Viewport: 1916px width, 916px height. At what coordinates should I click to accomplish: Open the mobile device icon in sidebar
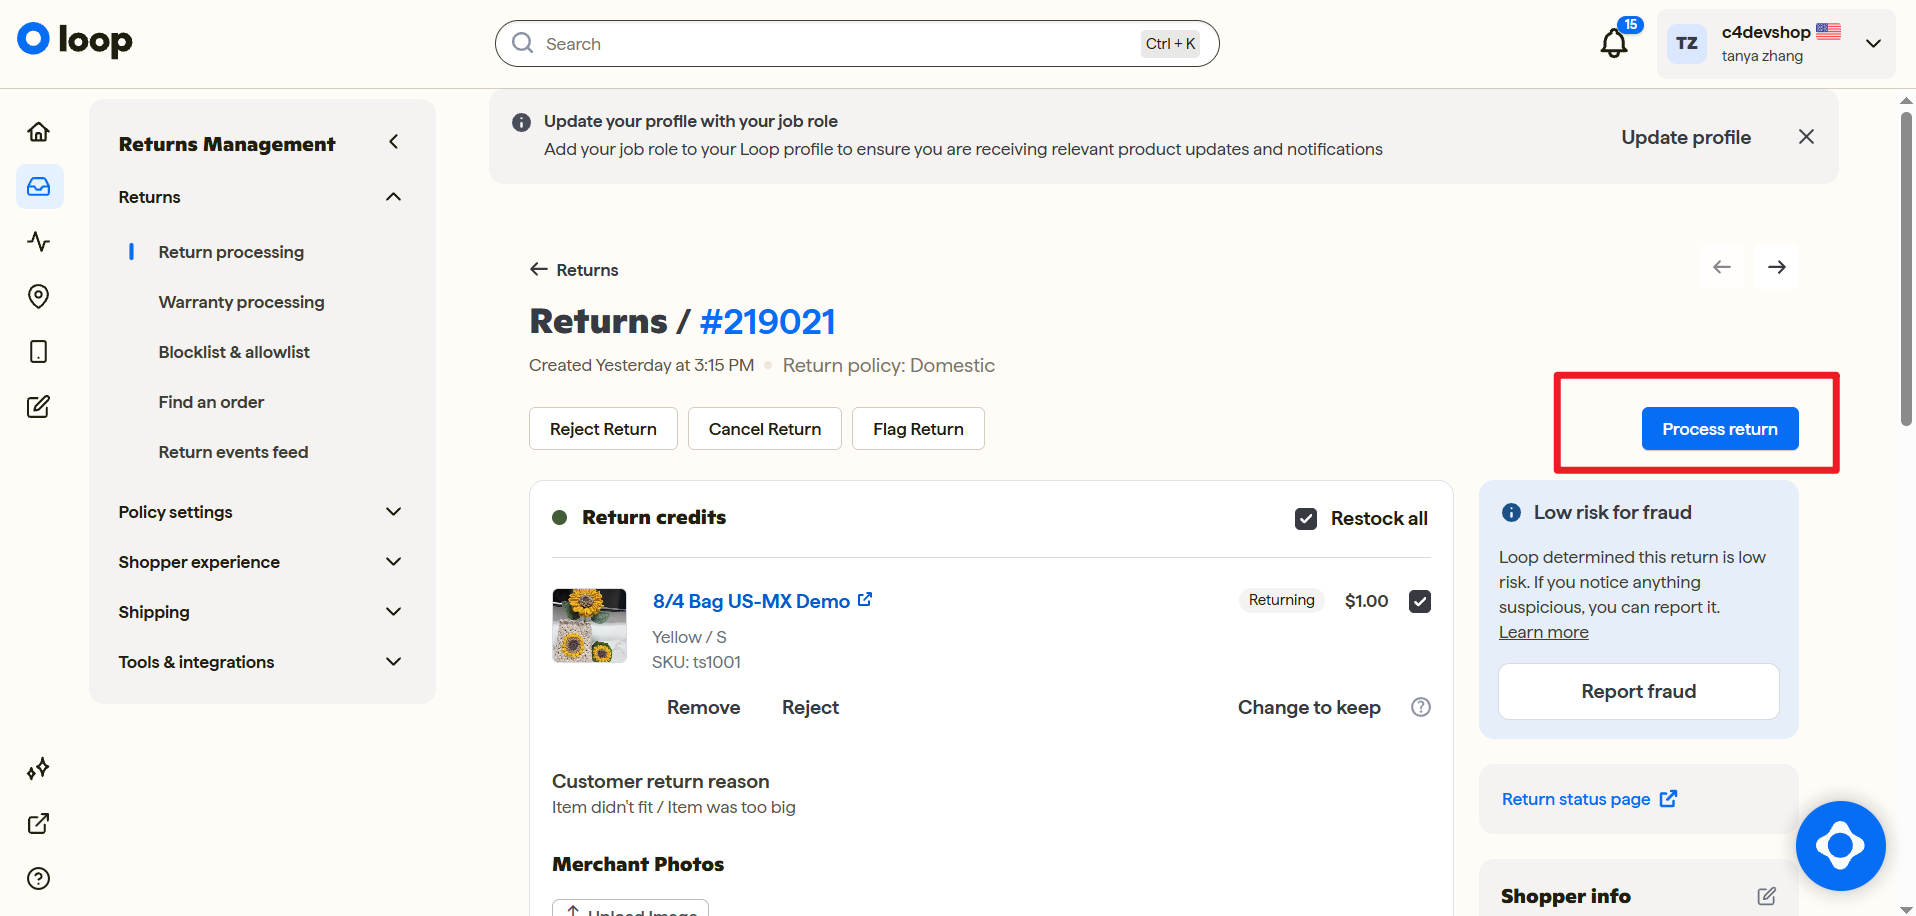point(39,351)
